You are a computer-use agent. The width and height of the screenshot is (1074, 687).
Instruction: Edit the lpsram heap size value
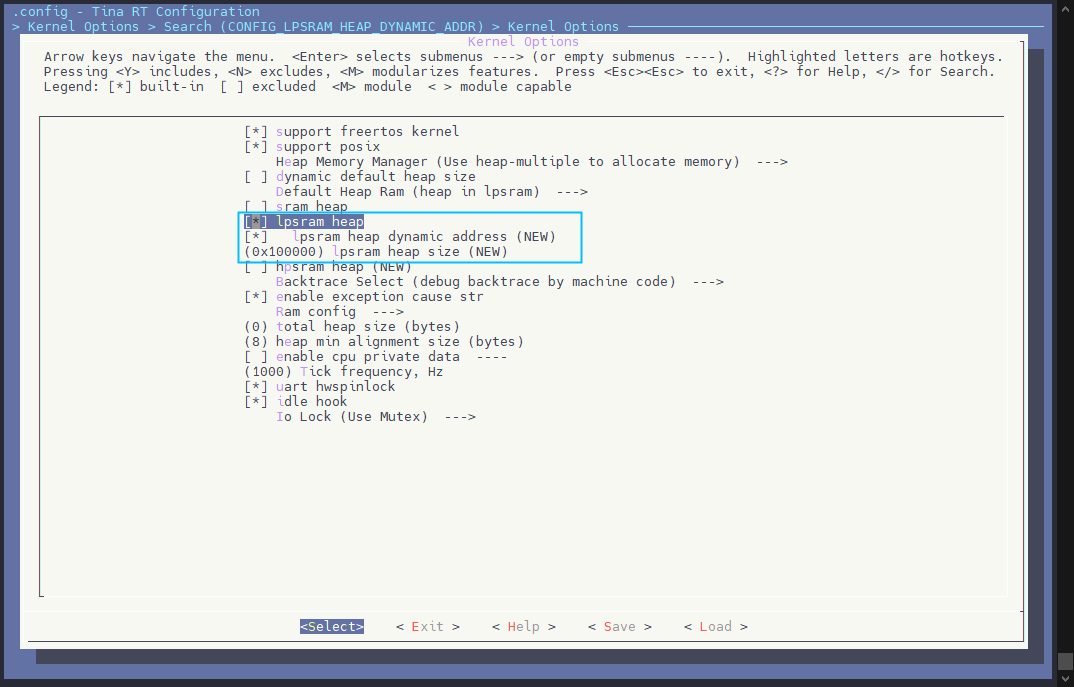376,252
